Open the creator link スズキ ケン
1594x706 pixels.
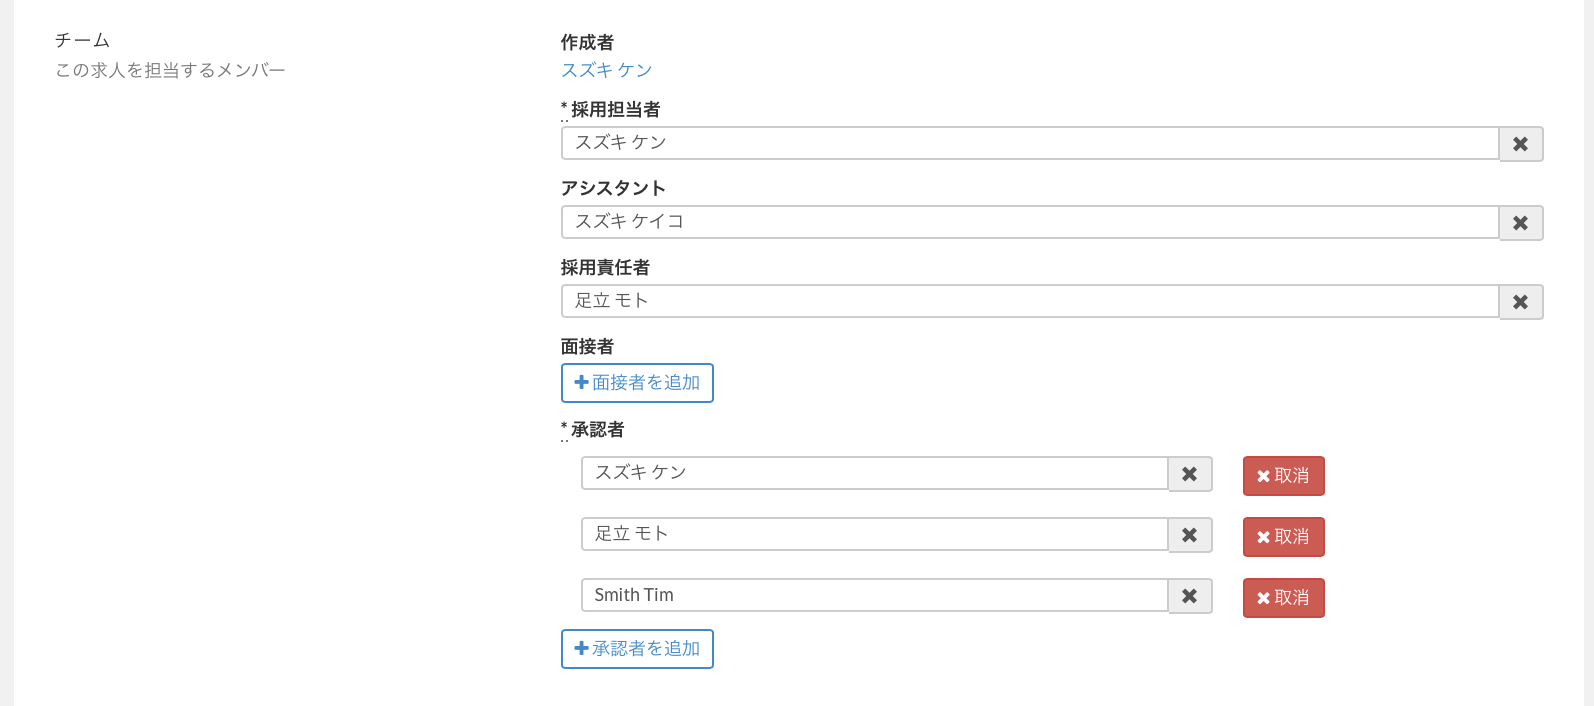tap(606, 70)
